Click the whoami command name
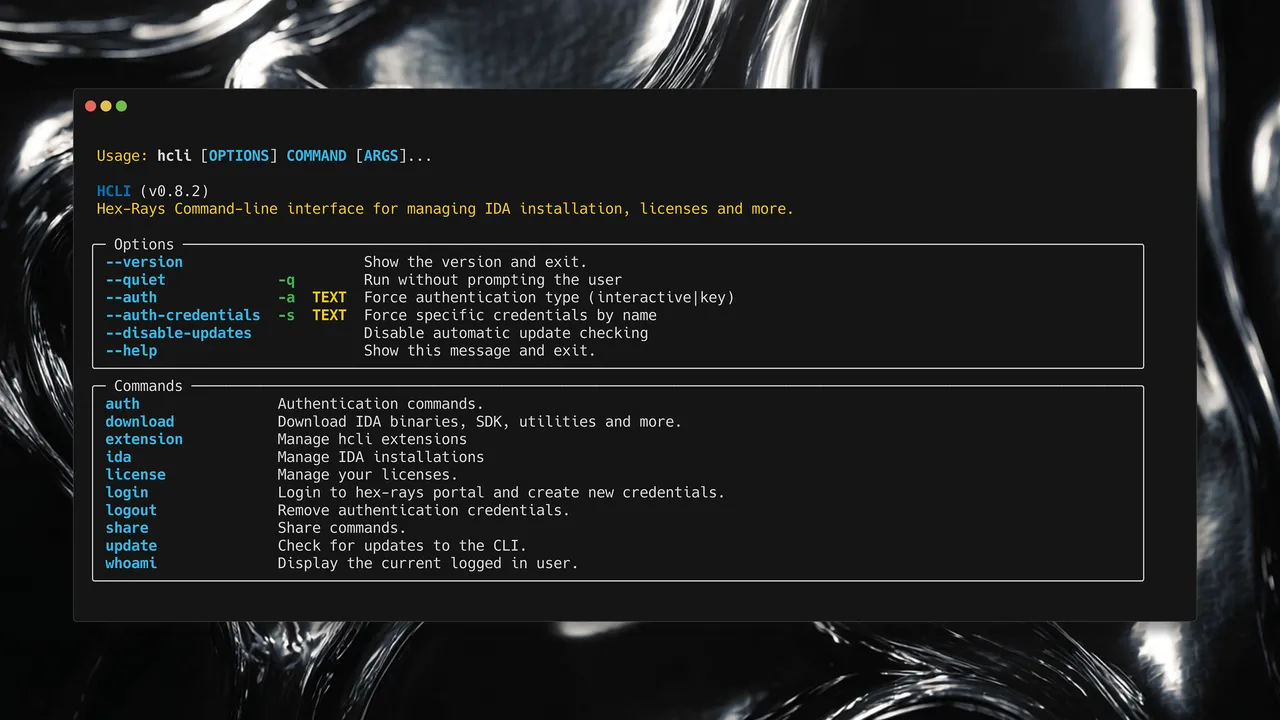This screenshot has width=1280, height=720. (x=131, y=564)
